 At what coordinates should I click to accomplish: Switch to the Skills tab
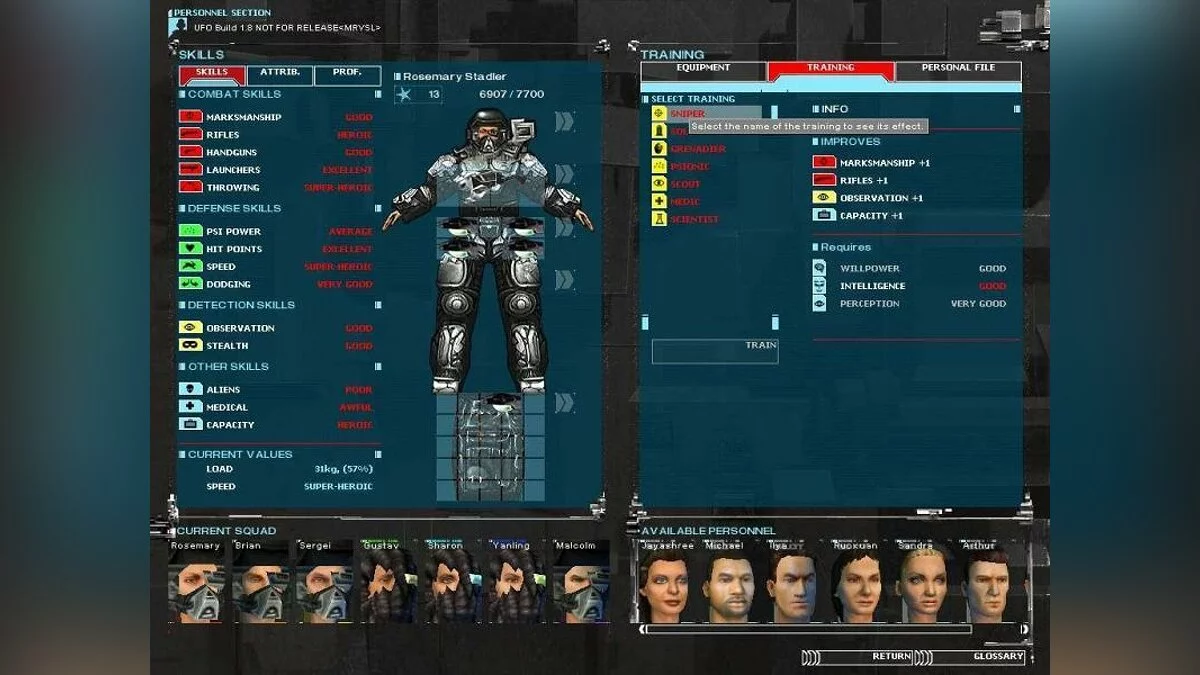click(212, 75)
